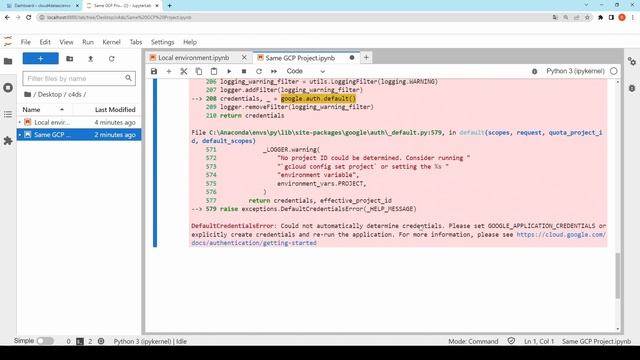The image size is (640, 360).
Task: Click the Upload Files icon
Action: [x=91, y=59]
